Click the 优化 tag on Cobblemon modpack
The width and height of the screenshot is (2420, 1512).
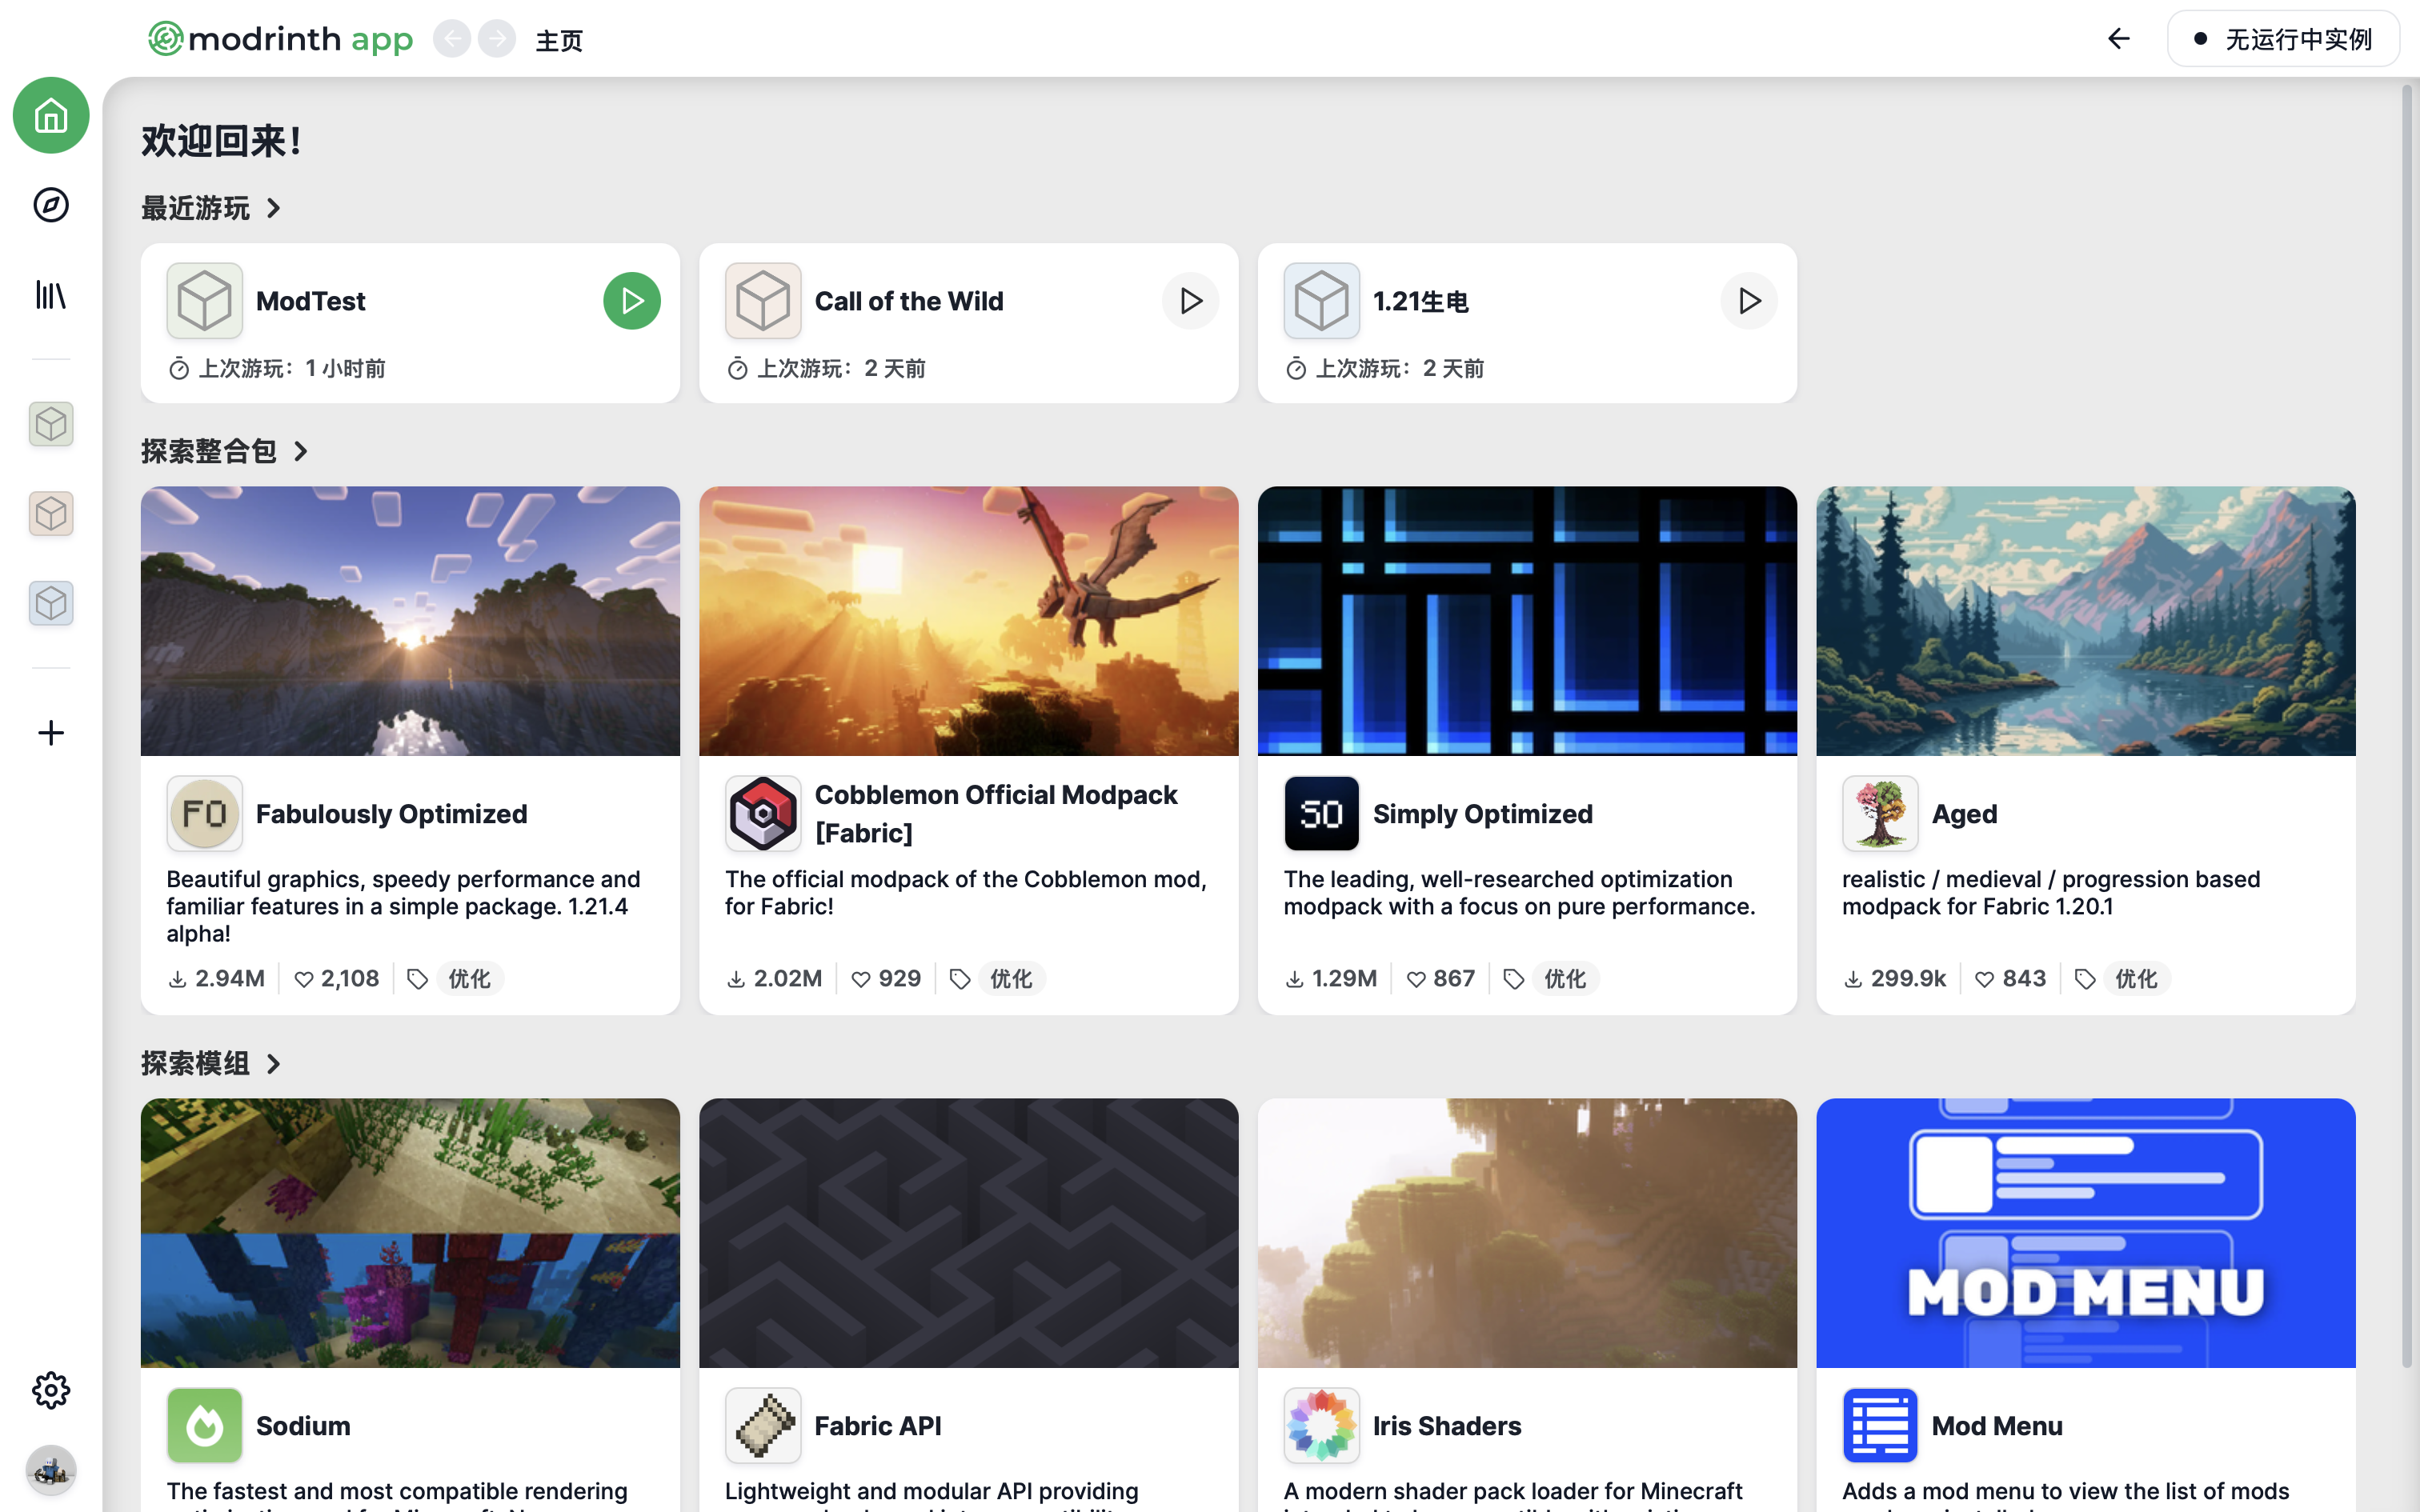(1011, 979)
